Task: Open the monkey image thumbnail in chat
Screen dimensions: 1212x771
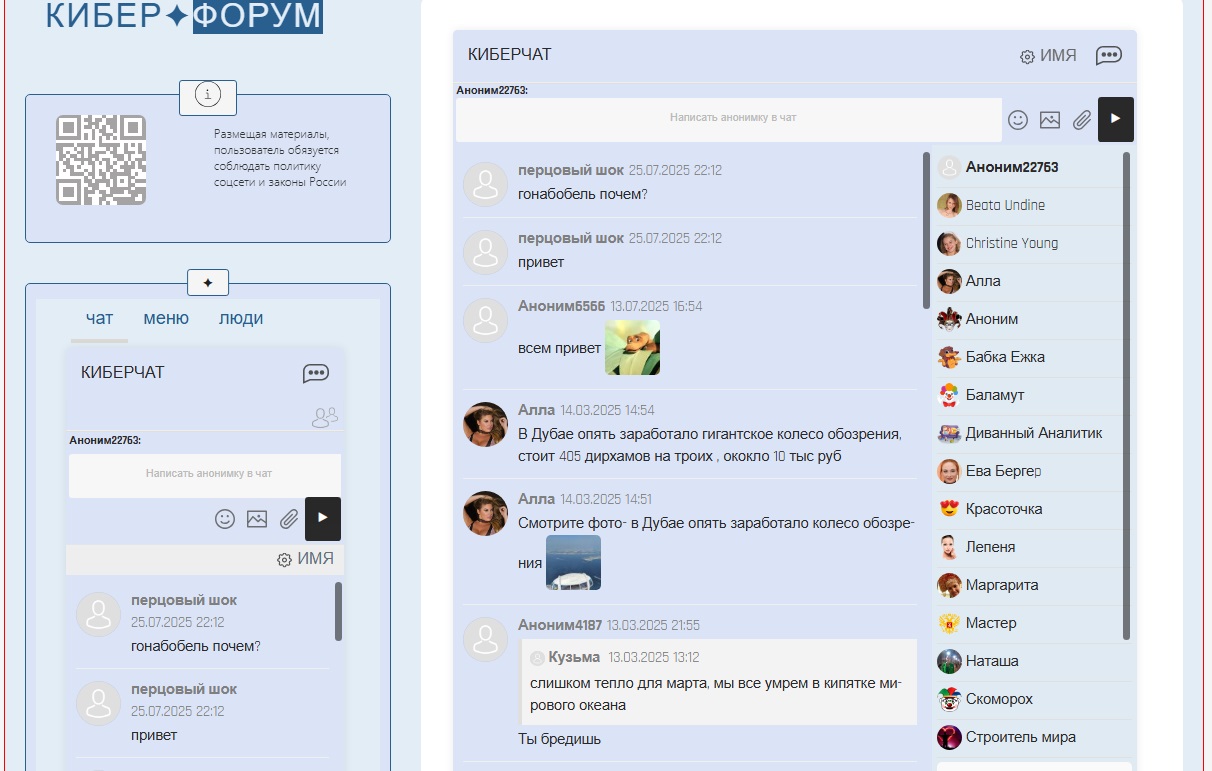Action: click(632, 348)
